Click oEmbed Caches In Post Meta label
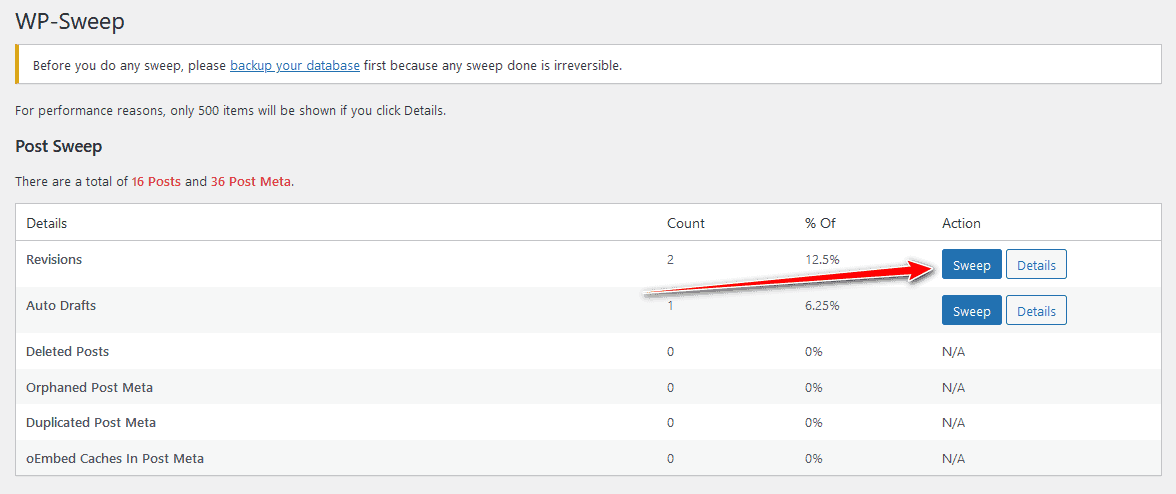This screenshot has height=494, width=1176. (x=115, y=458)
